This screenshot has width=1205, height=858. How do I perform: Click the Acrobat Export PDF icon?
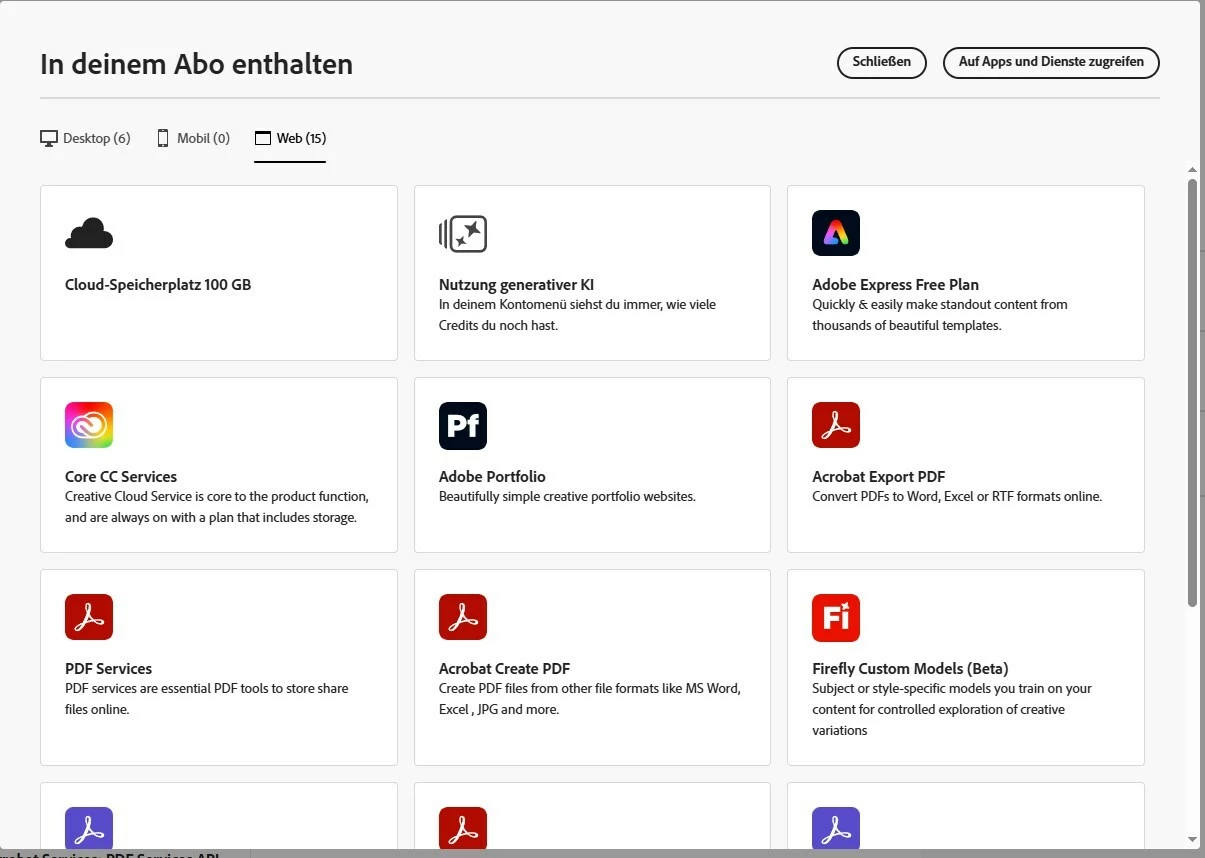click(836, 425)
